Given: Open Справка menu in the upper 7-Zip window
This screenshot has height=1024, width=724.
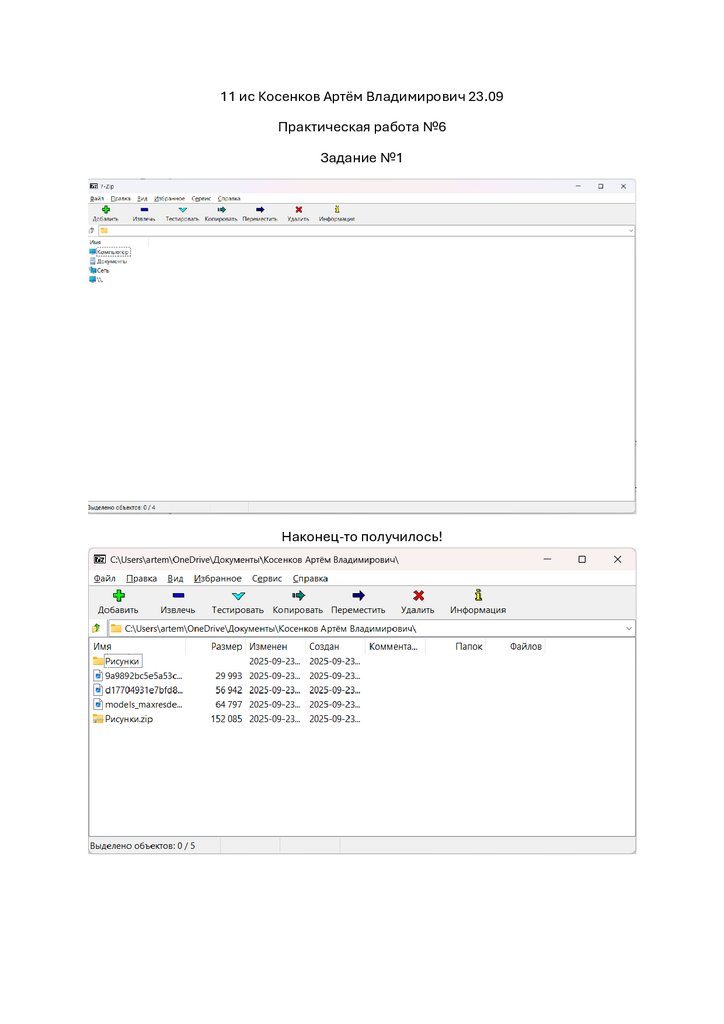Looking at the screenshot, I should 229,199.
